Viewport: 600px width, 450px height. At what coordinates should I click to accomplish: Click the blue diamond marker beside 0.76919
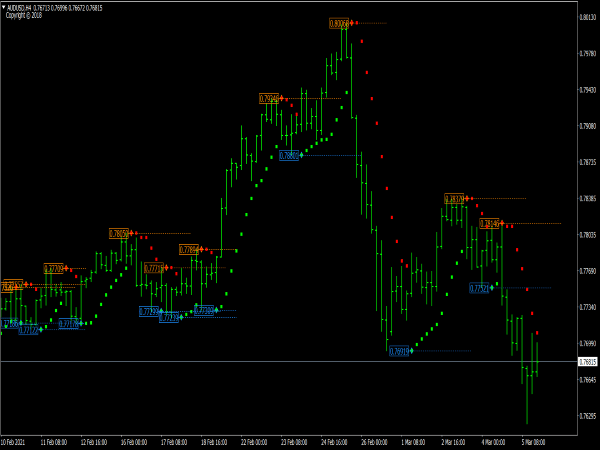[x=412, y=351]
